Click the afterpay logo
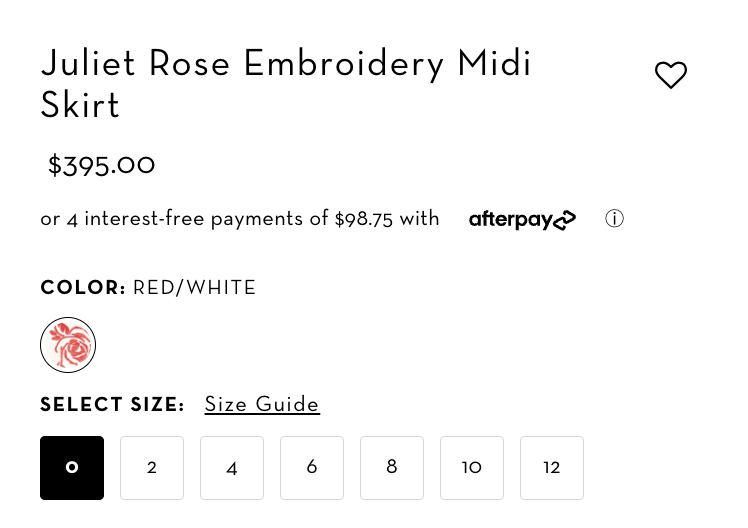 (x=522, y=219)
